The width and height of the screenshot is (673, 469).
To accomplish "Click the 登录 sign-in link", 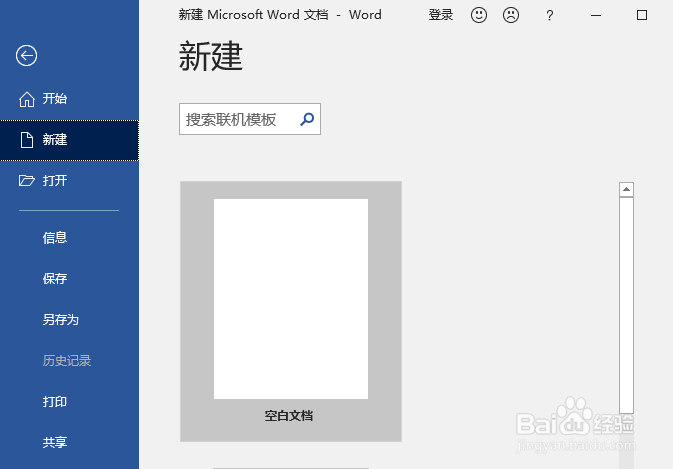I will (x=441, y=15).
